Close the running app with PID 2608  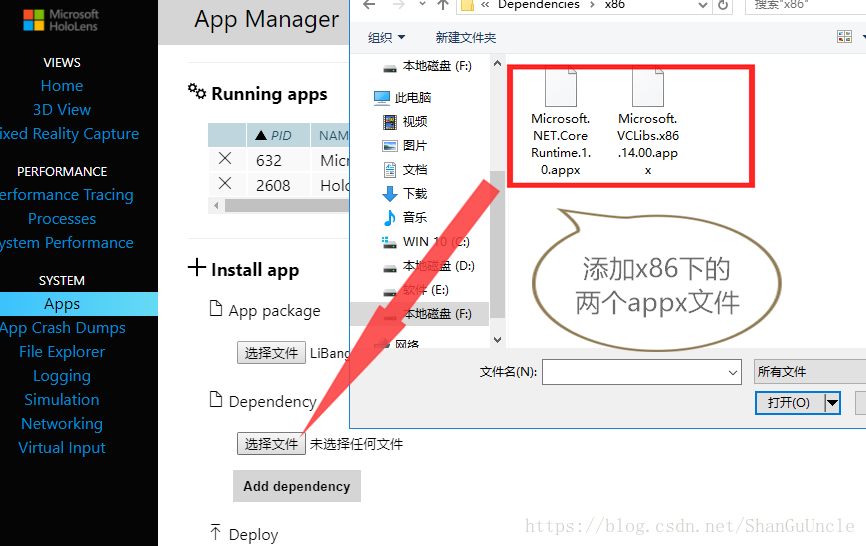pos(225,183)
